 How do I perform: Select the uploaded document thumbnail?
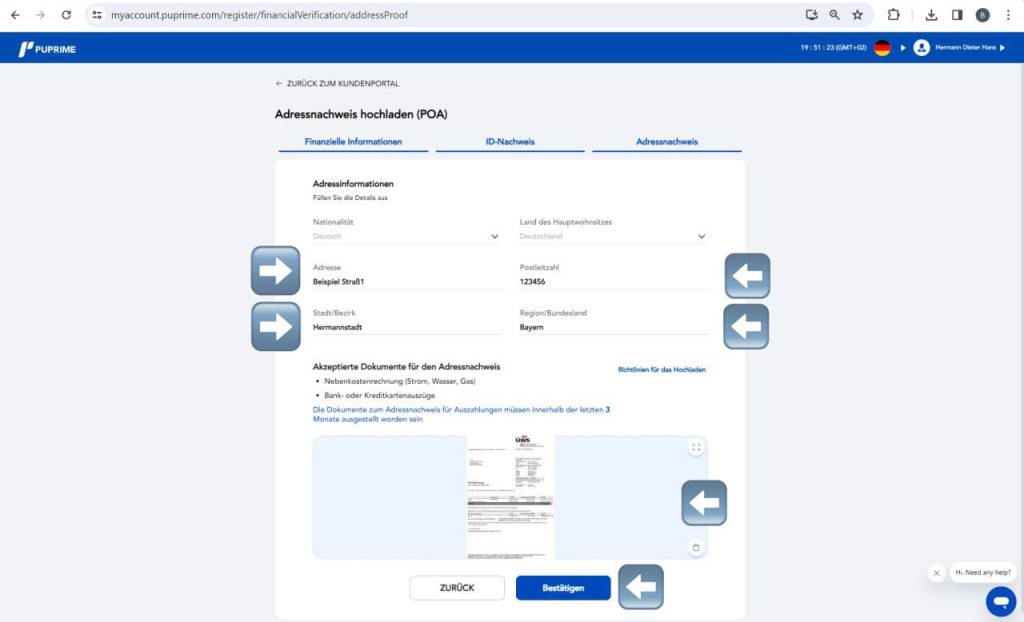tap(510, 496)
